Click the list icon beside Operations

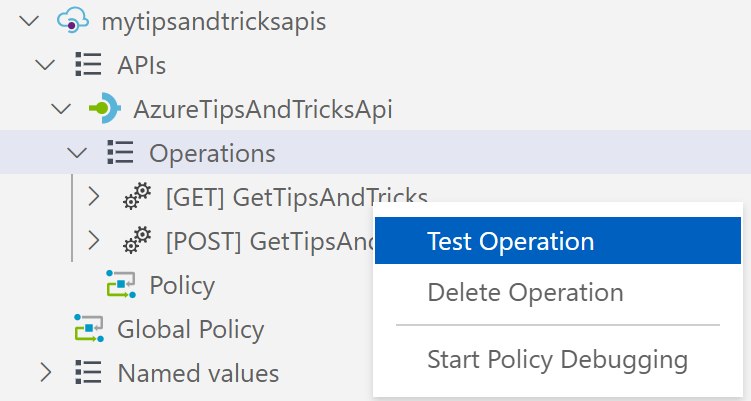120,152
